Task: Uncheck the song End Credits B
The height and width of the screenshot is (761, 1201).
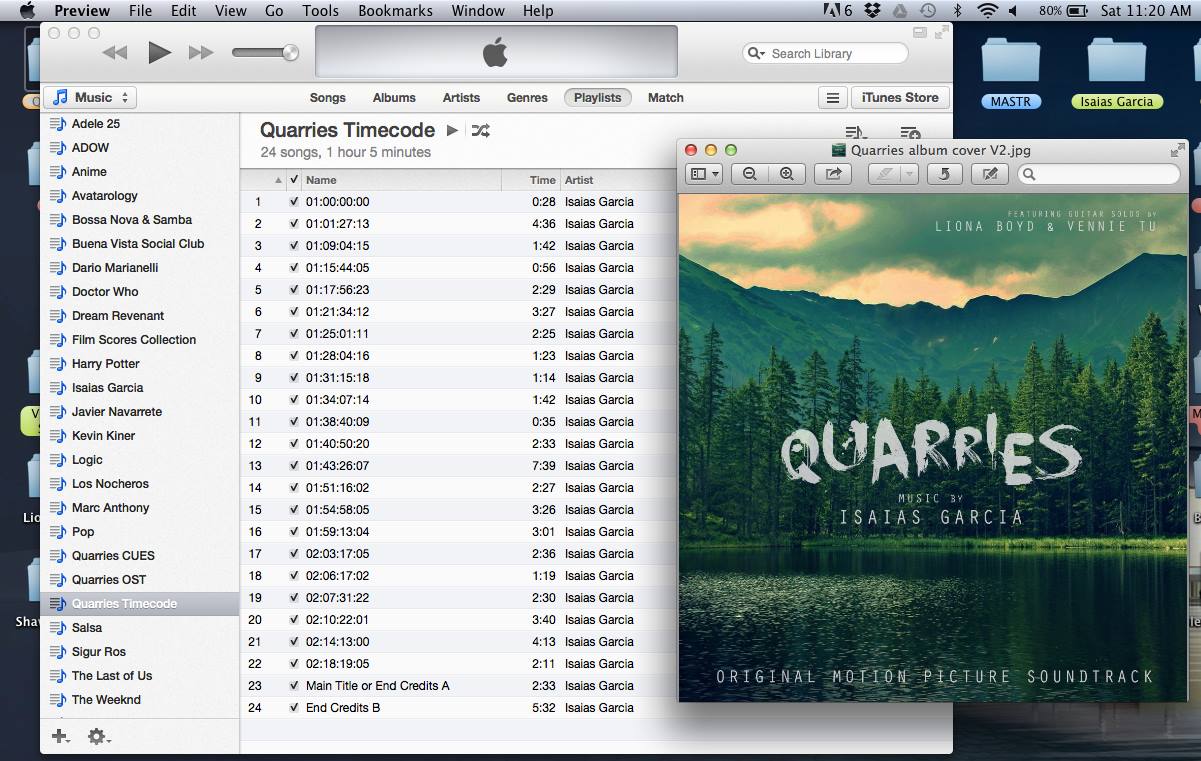Action: [x=294, y=708]
